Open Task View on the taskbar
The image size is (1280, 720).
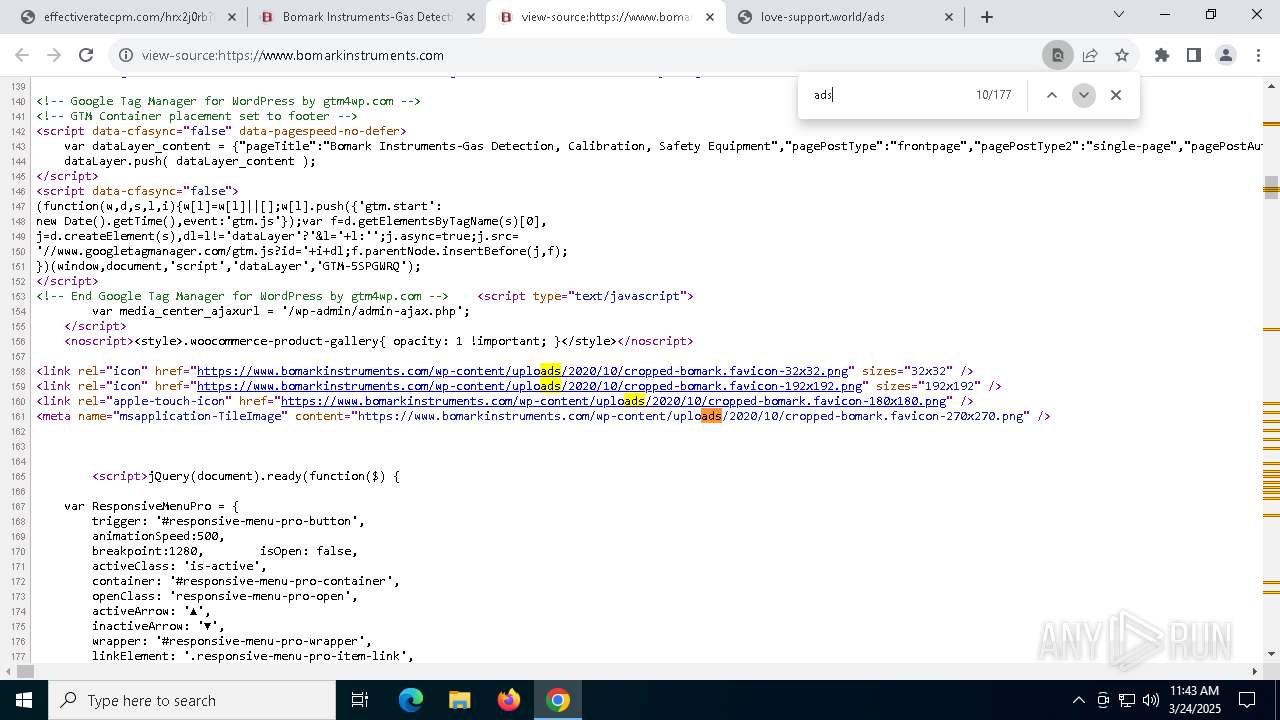click(360, 700)
